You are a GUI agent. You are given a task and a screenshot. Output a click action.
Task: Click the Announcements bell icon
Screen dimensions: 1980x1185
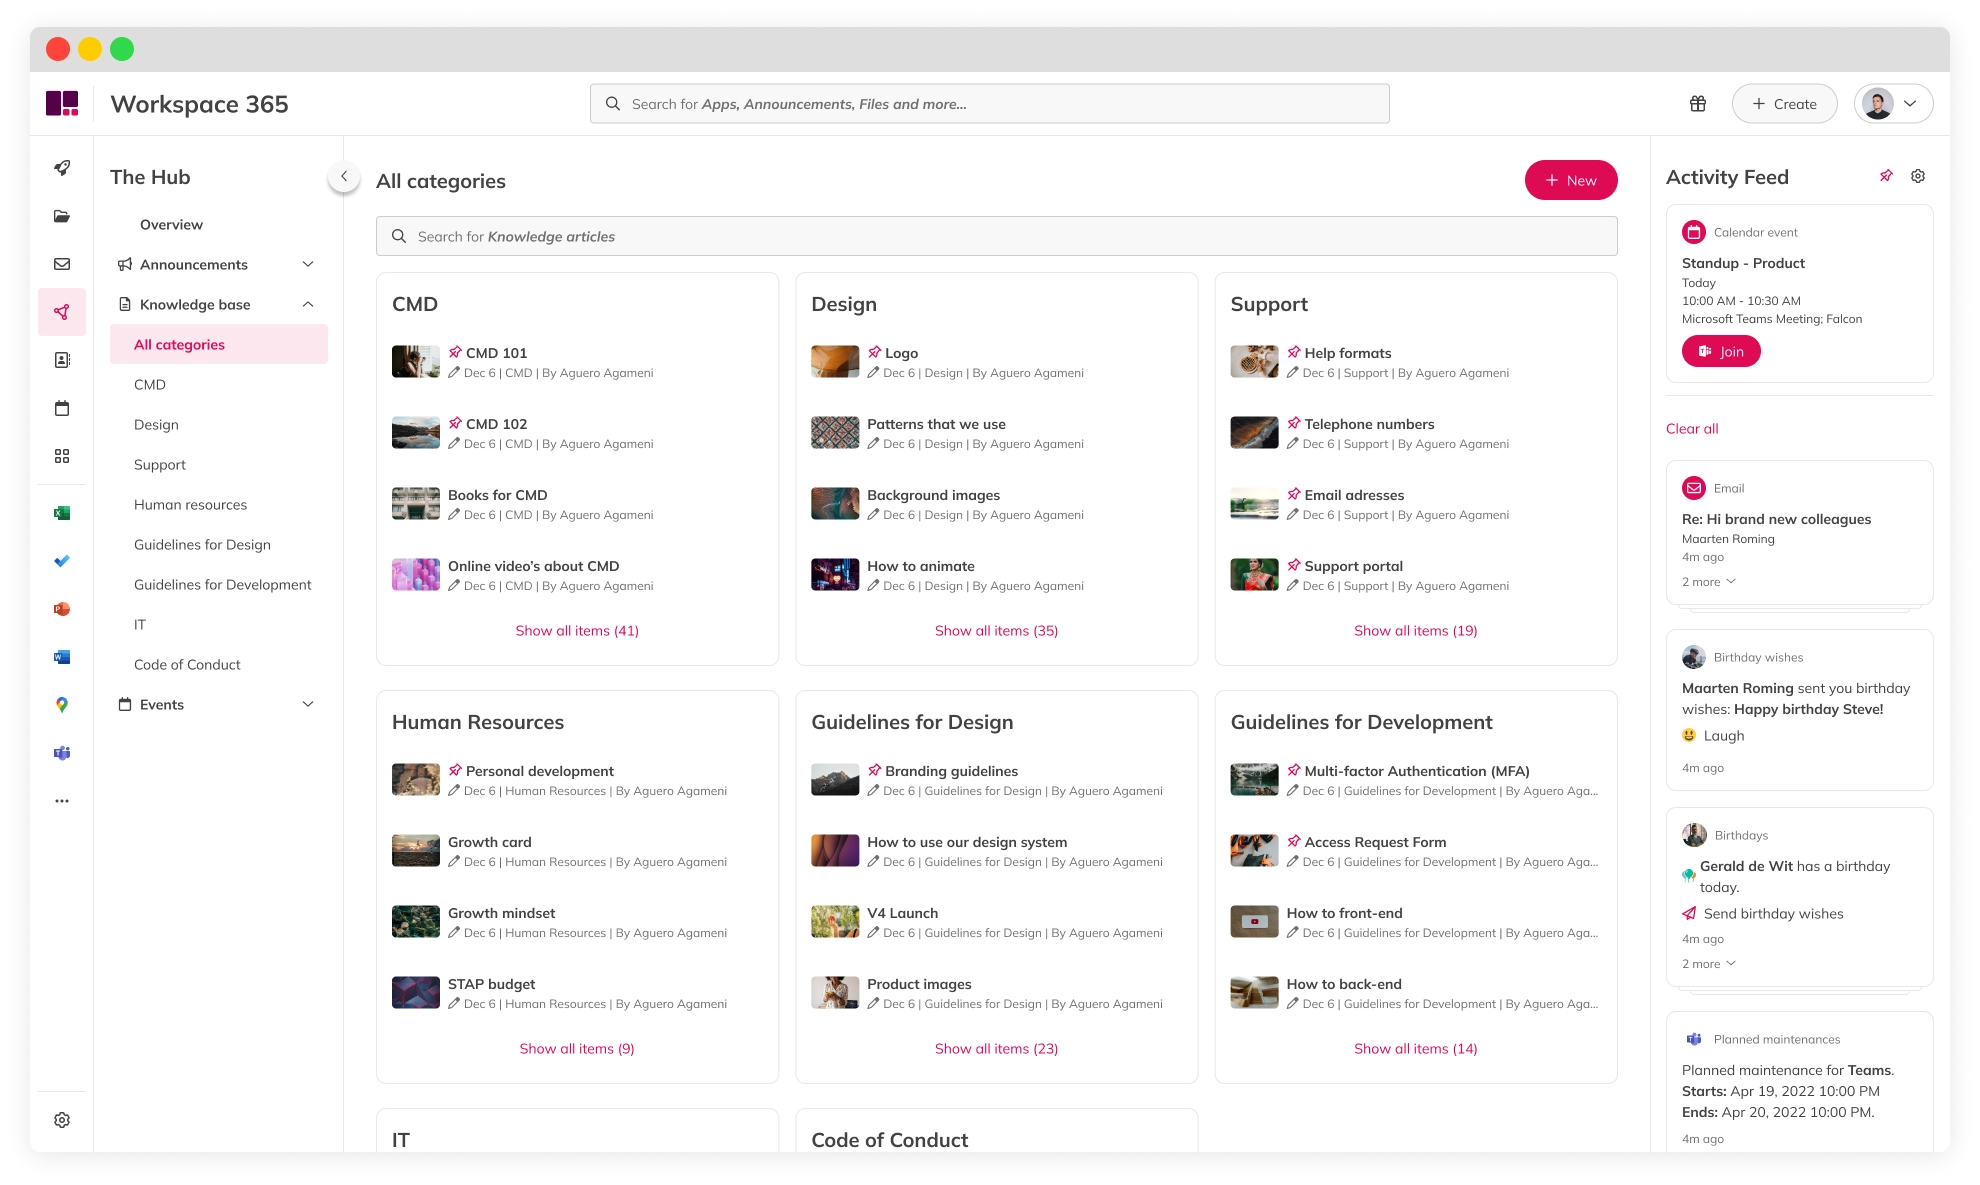pos(126,264)
